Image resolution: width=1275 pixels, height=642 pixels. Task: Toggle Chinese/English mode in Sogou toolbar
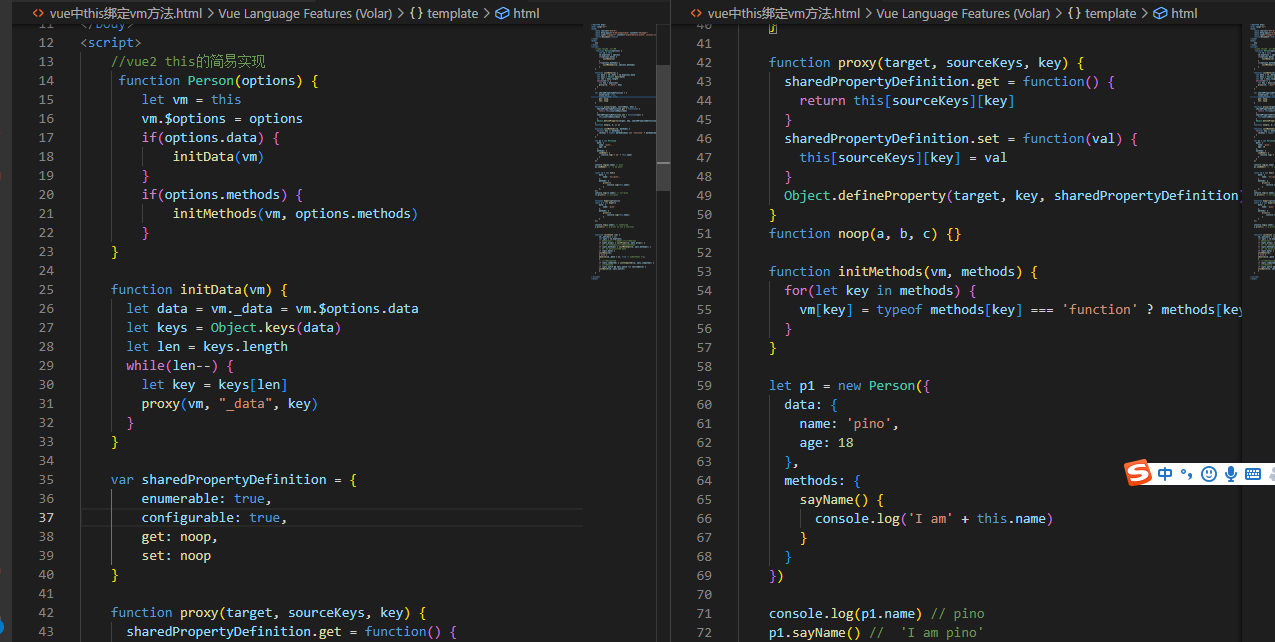coord(1165,474)
